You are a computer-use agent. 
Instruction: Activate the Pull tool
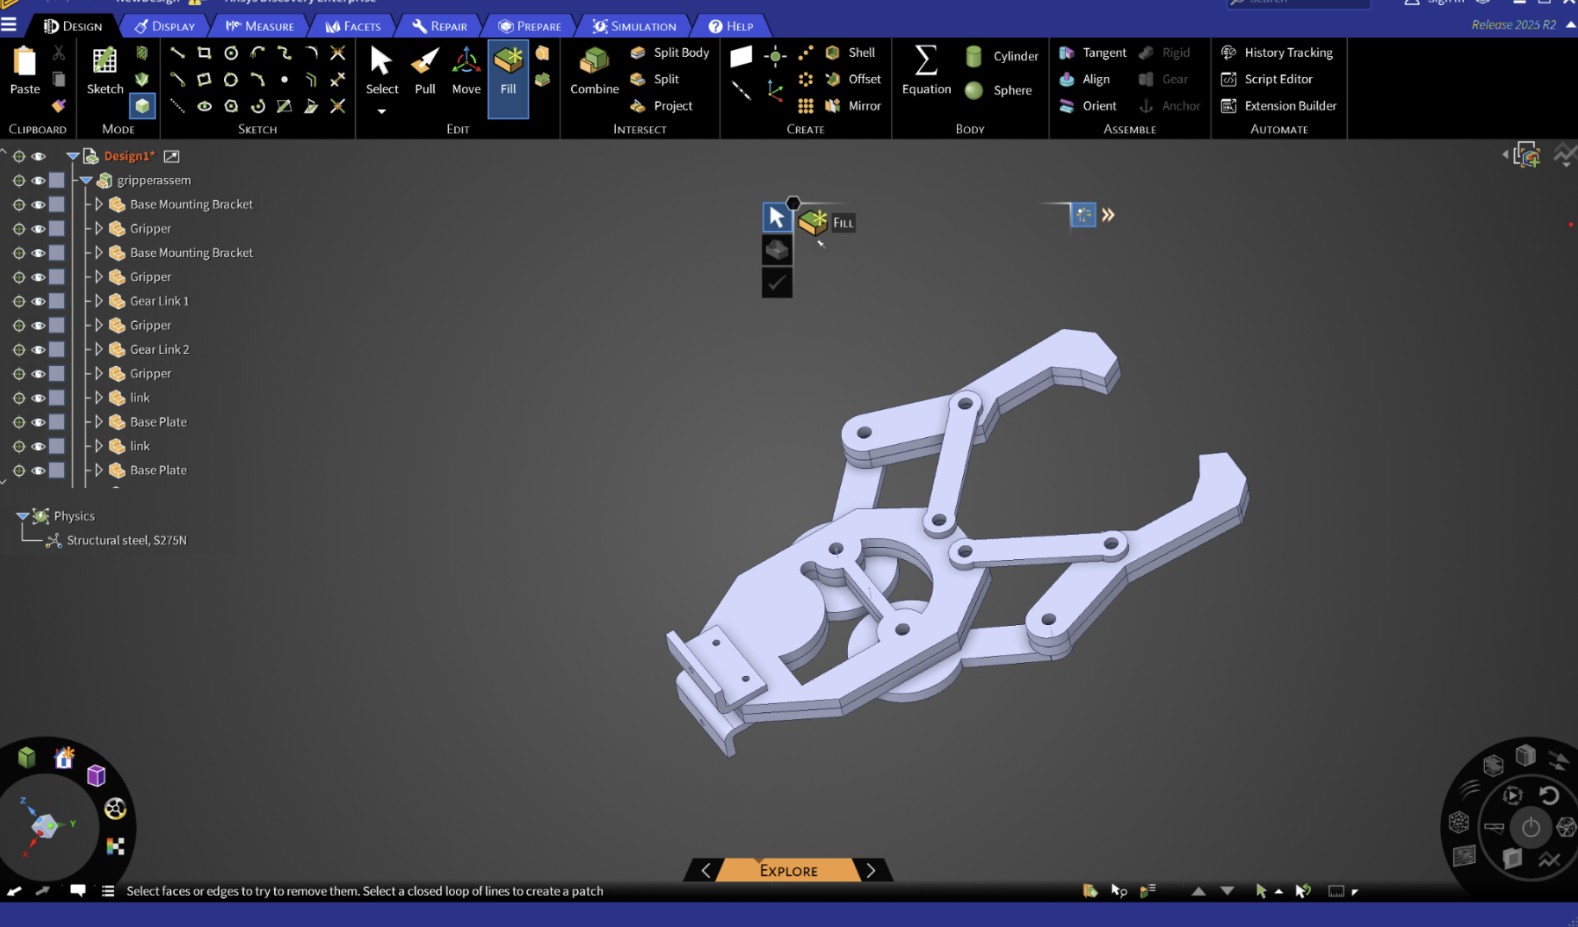[425, 70]
